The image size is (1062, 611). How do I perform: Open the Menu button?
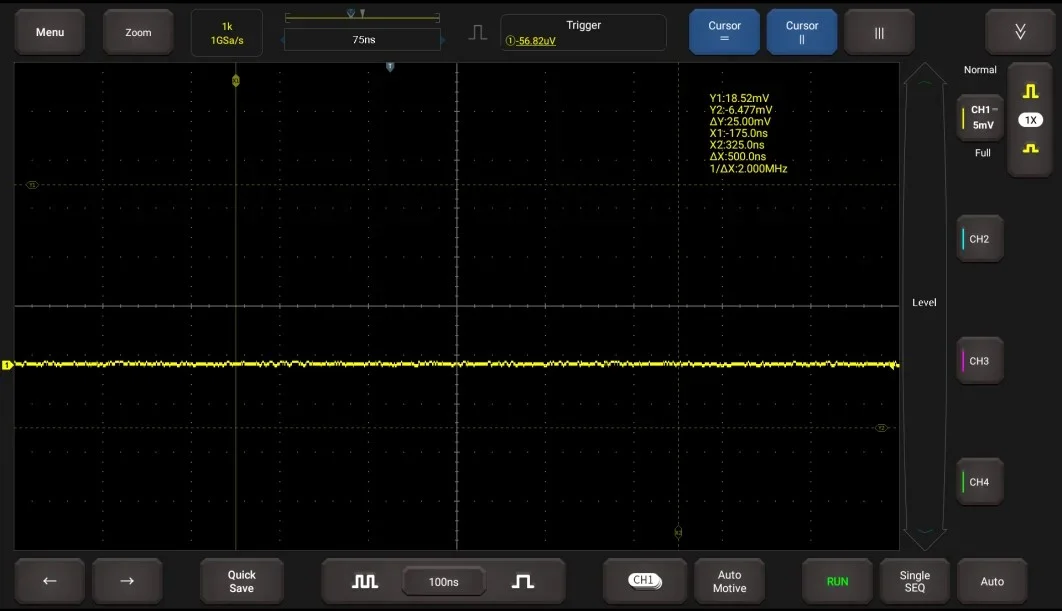pyautogui.click(x=50, y=32)
